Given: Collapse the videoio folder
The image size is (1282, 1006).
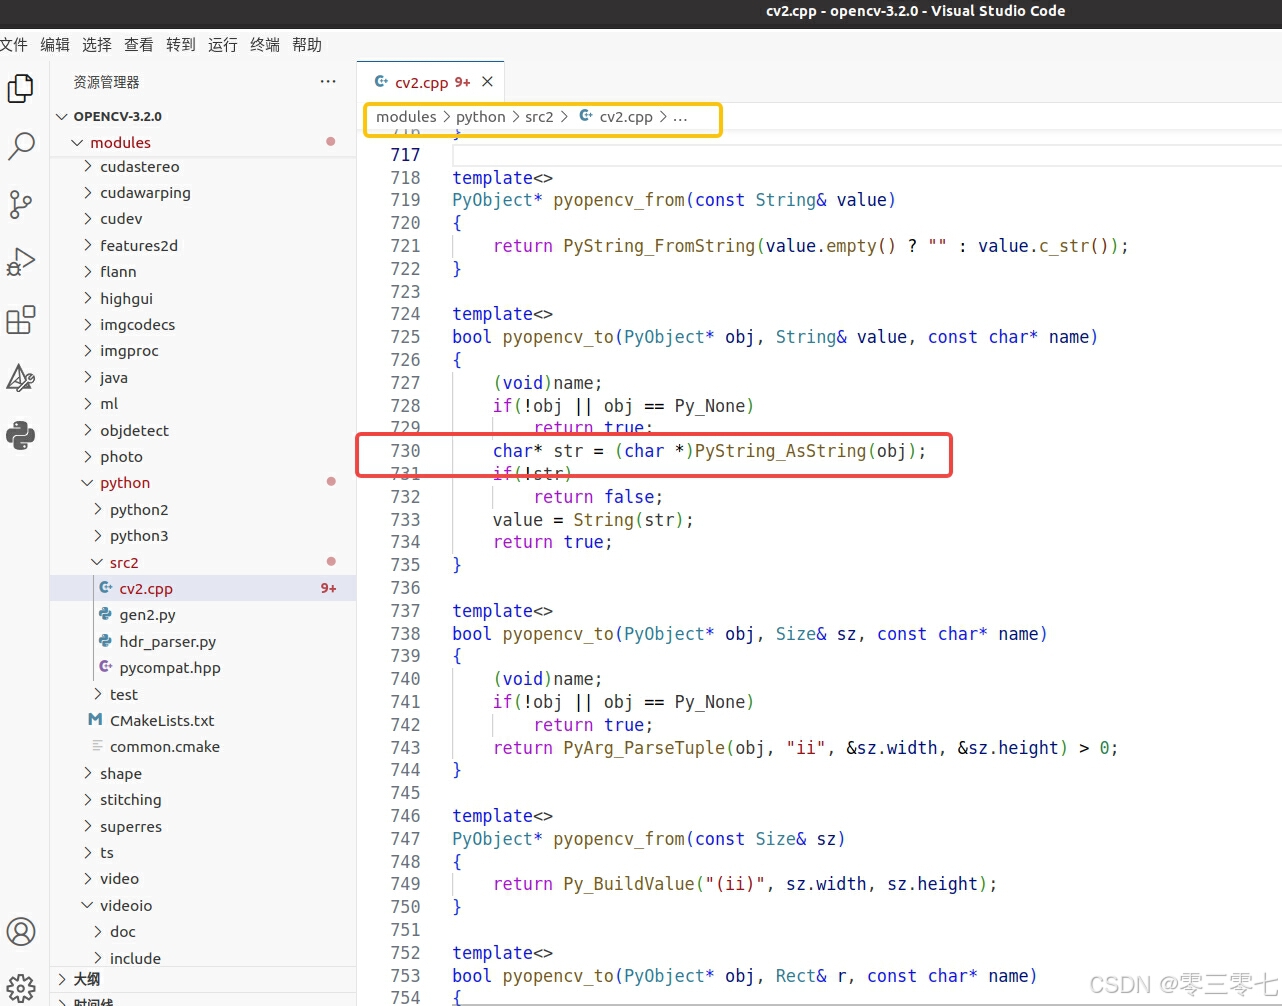Looking at the screenshot, I should click(x=203, y=906).
